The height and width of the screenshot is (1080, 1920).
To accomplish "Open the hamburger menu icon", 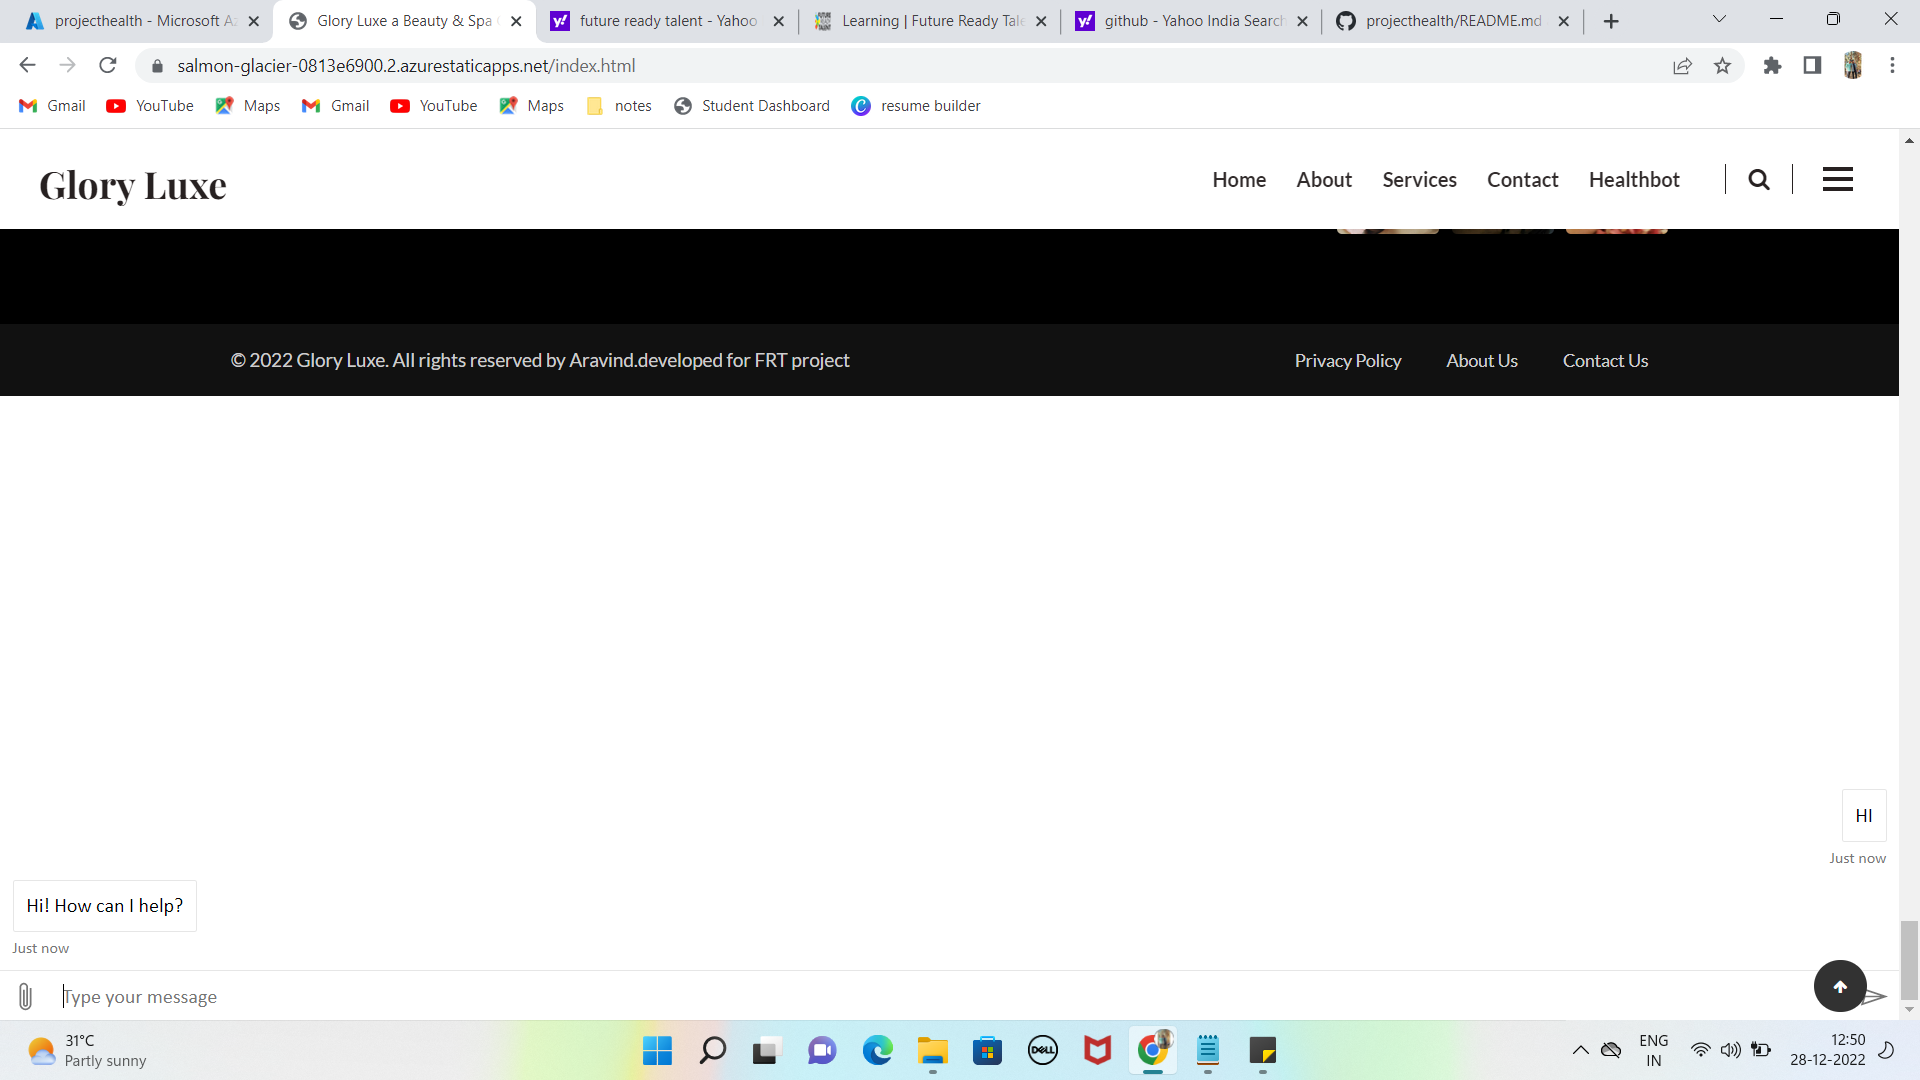I will [1837, 180].
